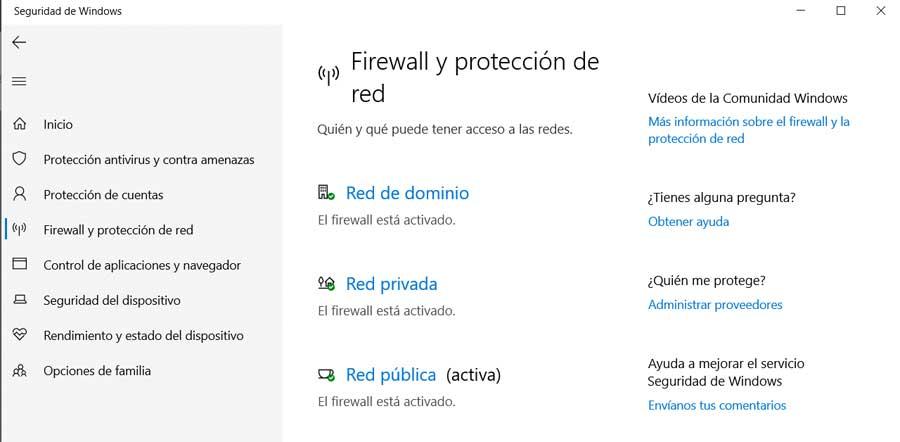The width and height of the screenshot is (900, 442).
Task: Click the app and browser control icon
Action: point(20,264)
